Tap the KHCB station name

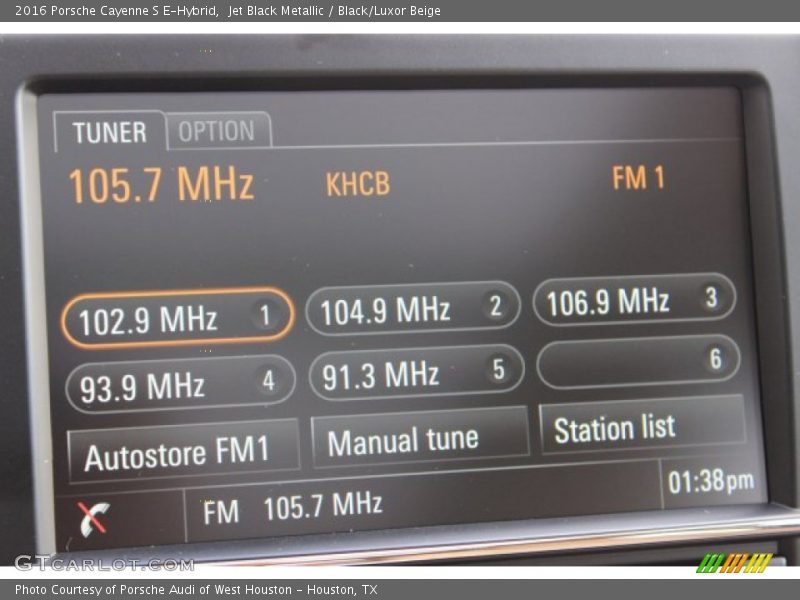358,184
